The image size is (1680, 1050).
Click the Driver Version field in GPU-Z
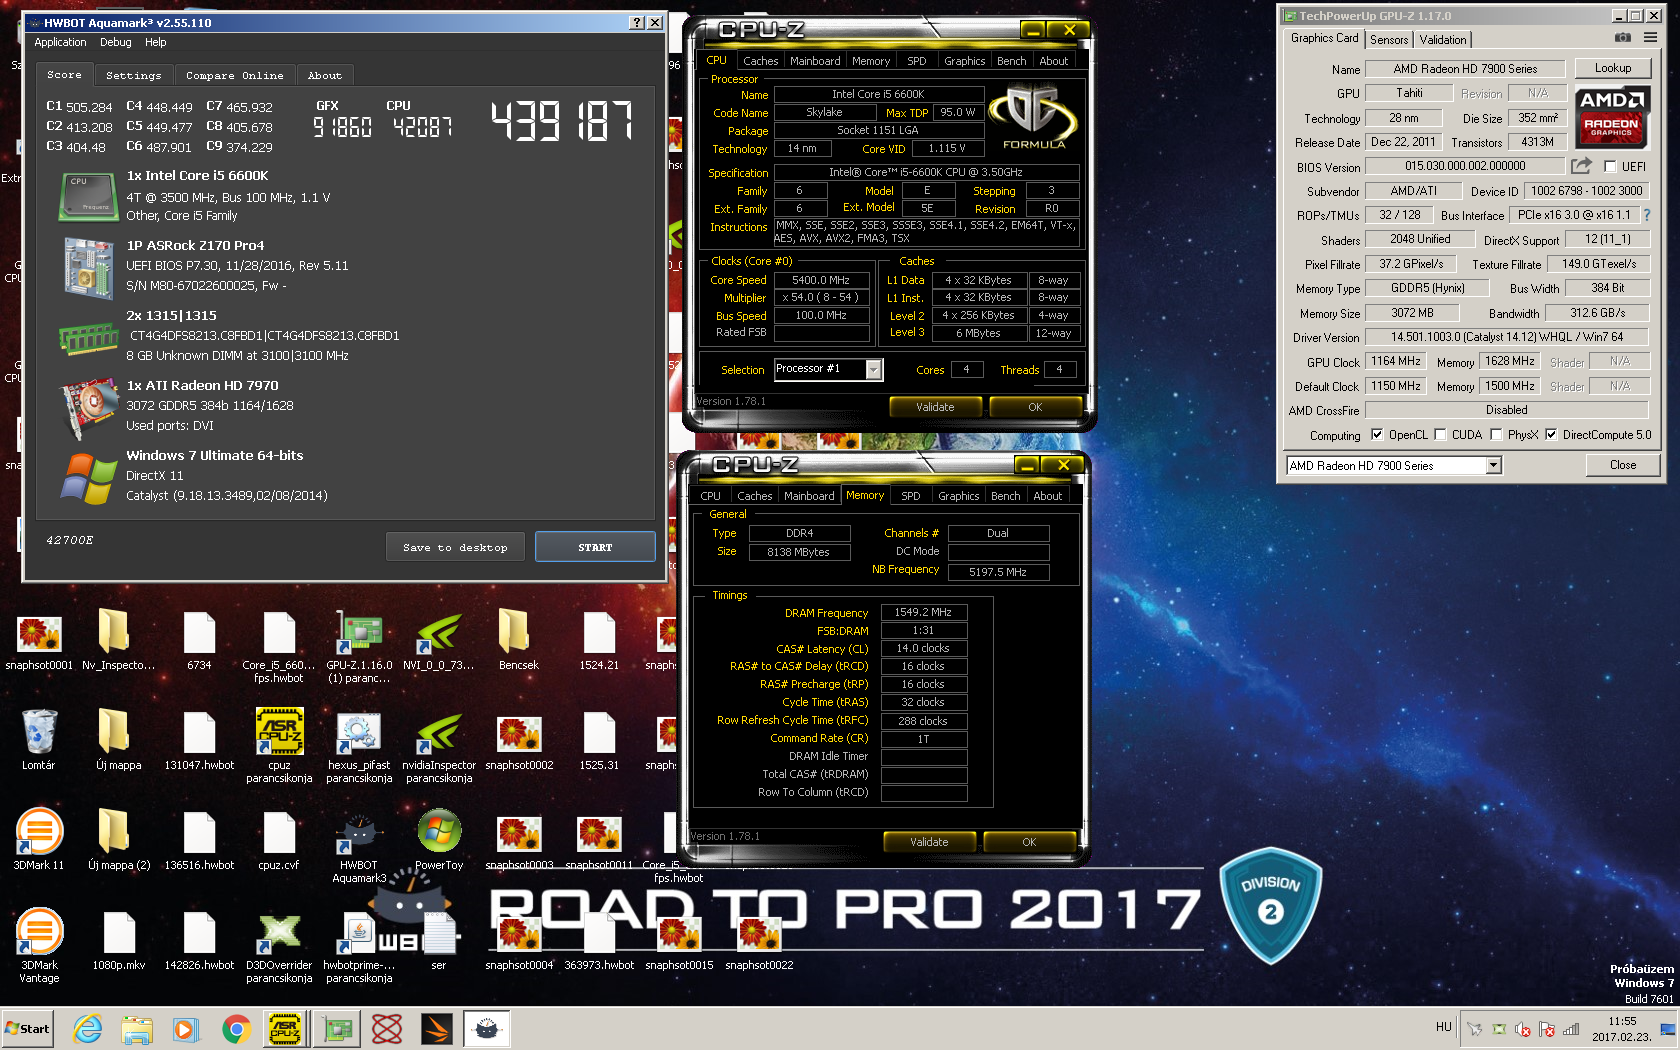point(1506,337)
